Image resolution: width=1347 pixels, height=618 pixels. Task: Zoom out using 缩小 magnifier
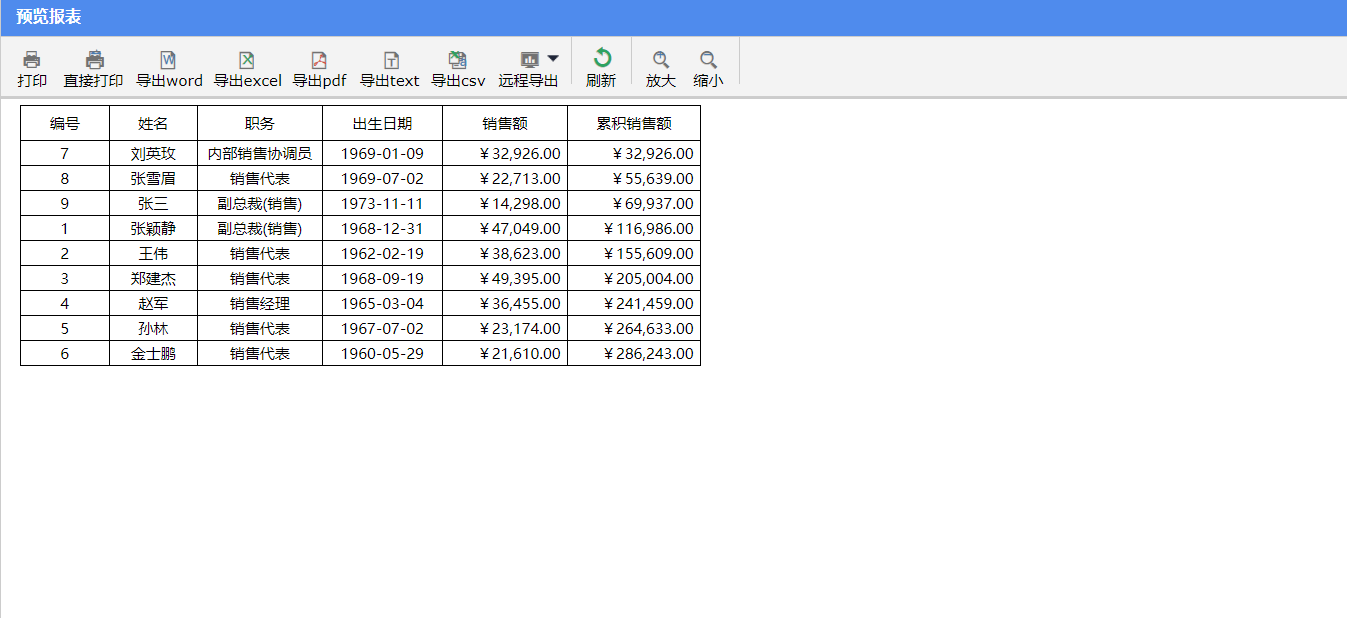pos(708,60)
